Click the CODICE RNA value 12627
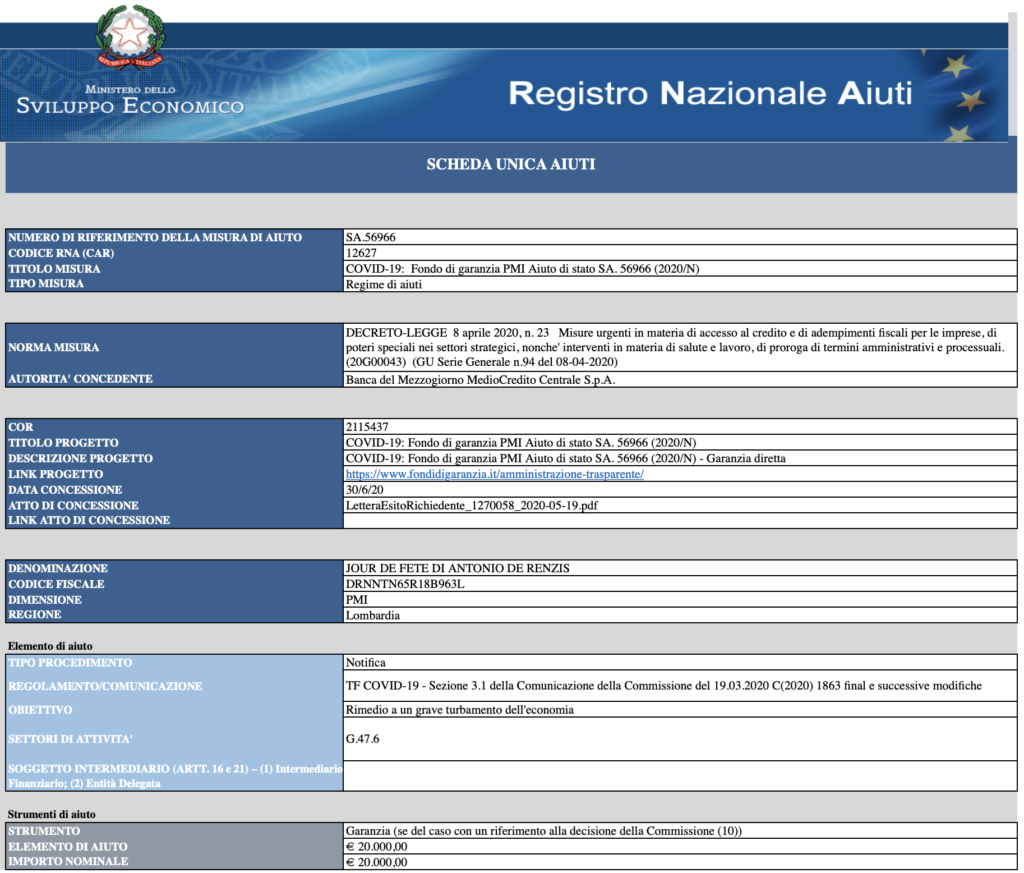The width and height of the screenshot is (1024, 873). point(361,253)
